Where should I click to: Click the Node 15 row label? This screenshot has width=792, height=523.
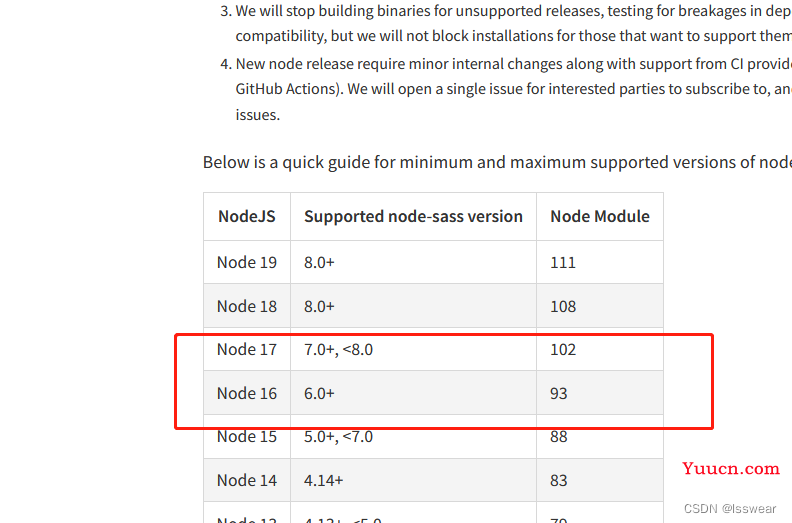point(246,436)
